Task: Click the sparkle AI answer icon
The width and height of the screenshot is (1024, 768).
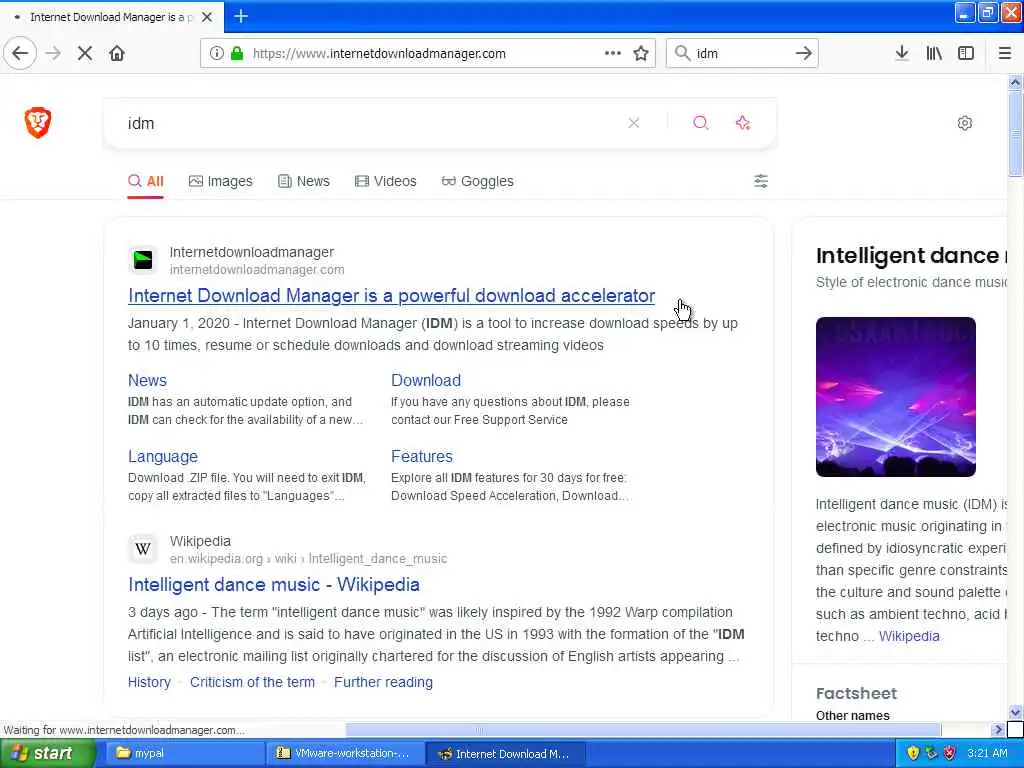Action: (743, 123)
